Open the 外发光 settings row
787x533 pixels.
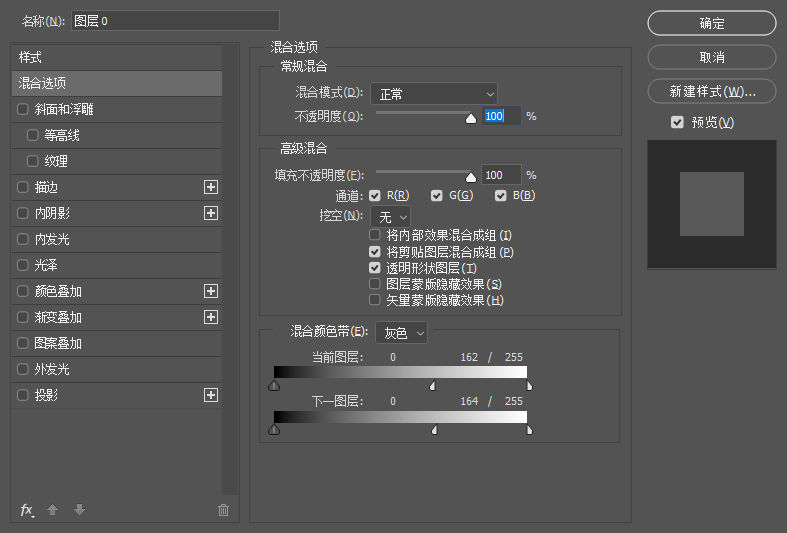coord(117,369)
